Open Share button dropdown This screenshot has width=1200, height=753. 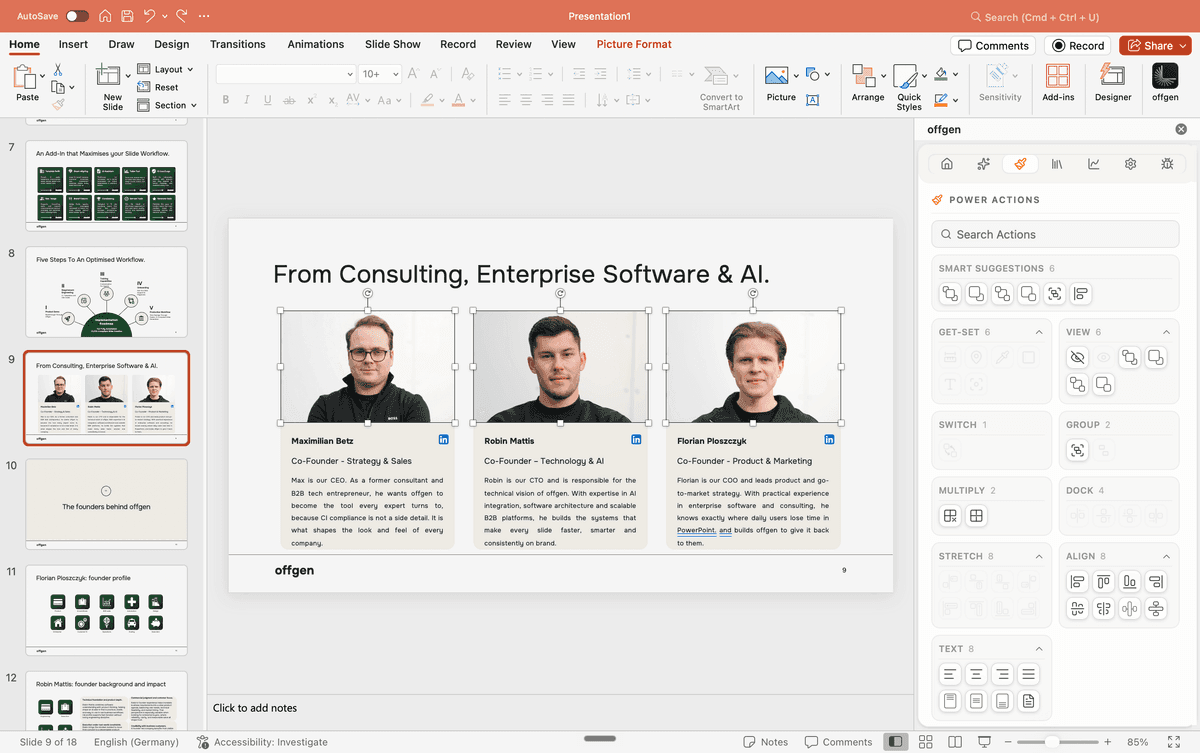coord(1184,45)
